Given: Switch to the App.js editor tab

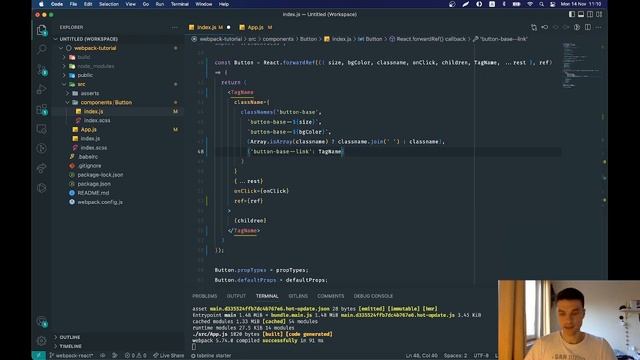Looking at the screenshot, I should [256, 27].
